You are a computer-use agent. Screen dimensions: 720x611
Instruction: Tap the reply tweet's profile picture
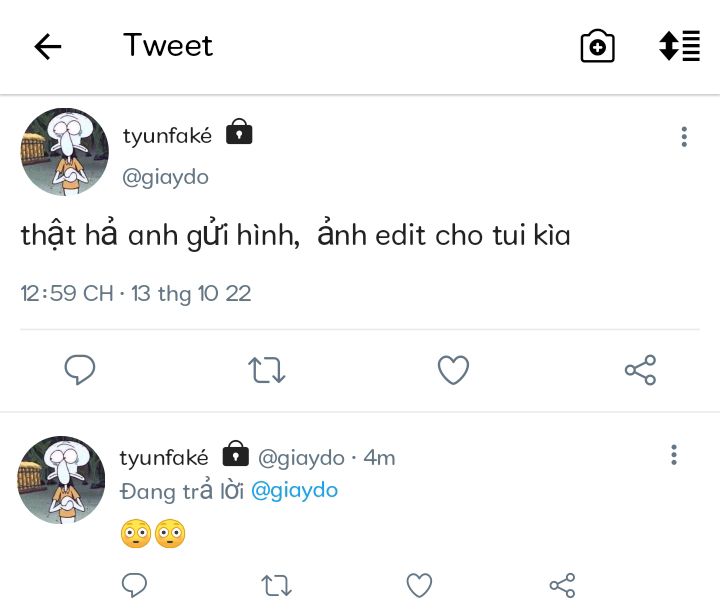pos(61,480)
